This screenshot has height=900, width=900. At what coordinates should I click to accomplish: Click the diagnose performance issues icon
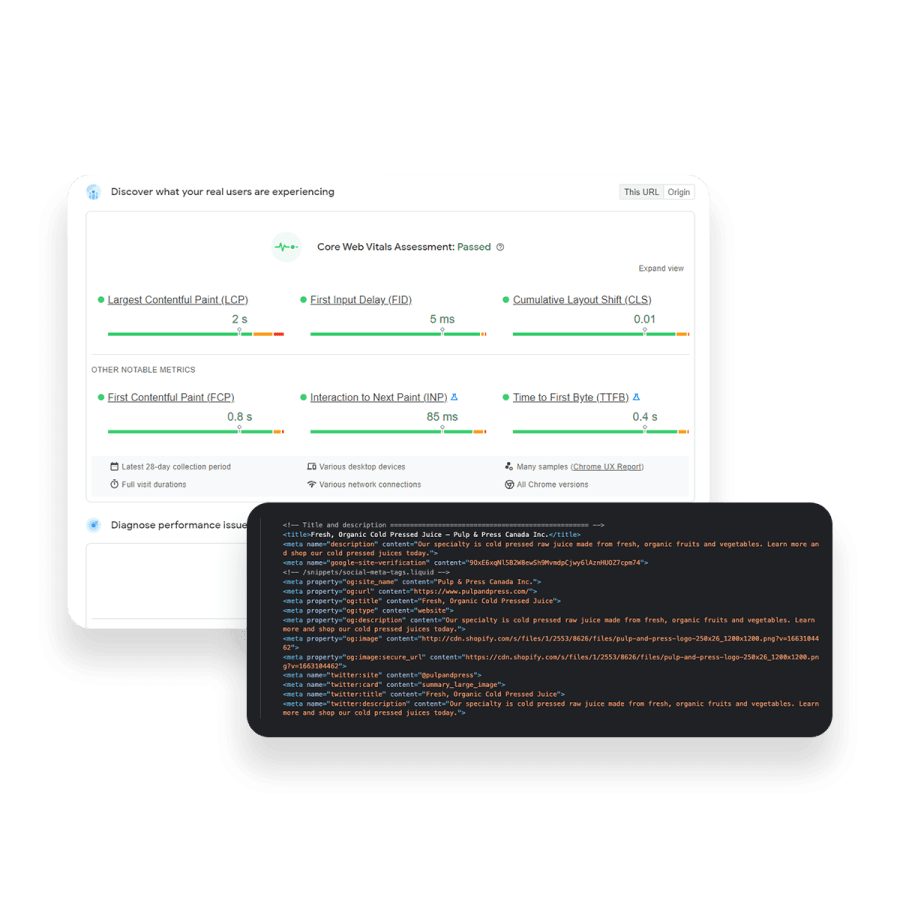pos(93,525)
